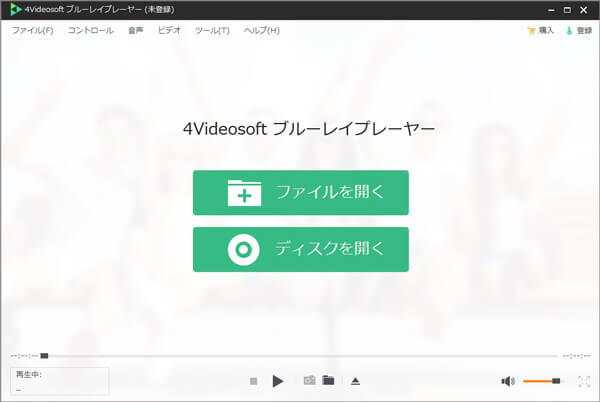Stop playback with the stop button
This screenshot has width=600, height=402.
click(253, 381)
